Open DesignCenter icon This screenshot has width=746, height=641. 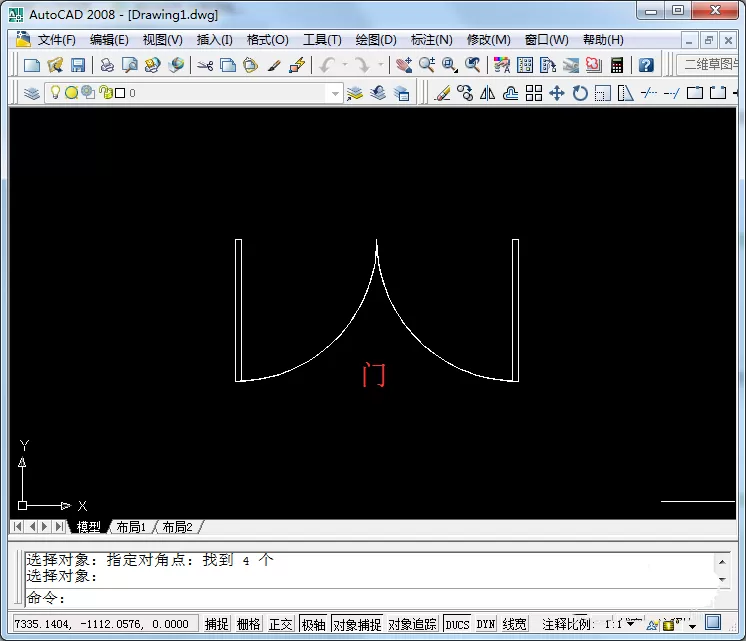tap(525, 65)
